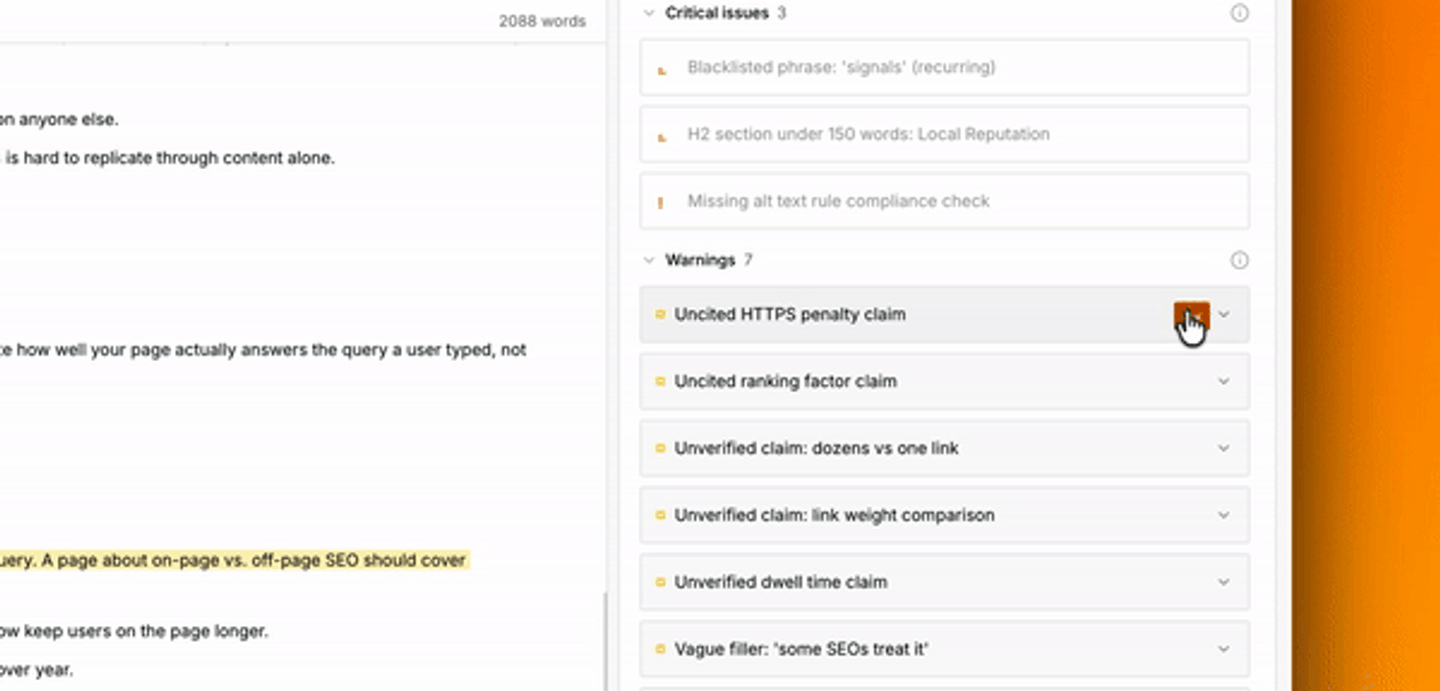
Task: Expand the Vague filler warning chevron
Action: point(1224,649)
